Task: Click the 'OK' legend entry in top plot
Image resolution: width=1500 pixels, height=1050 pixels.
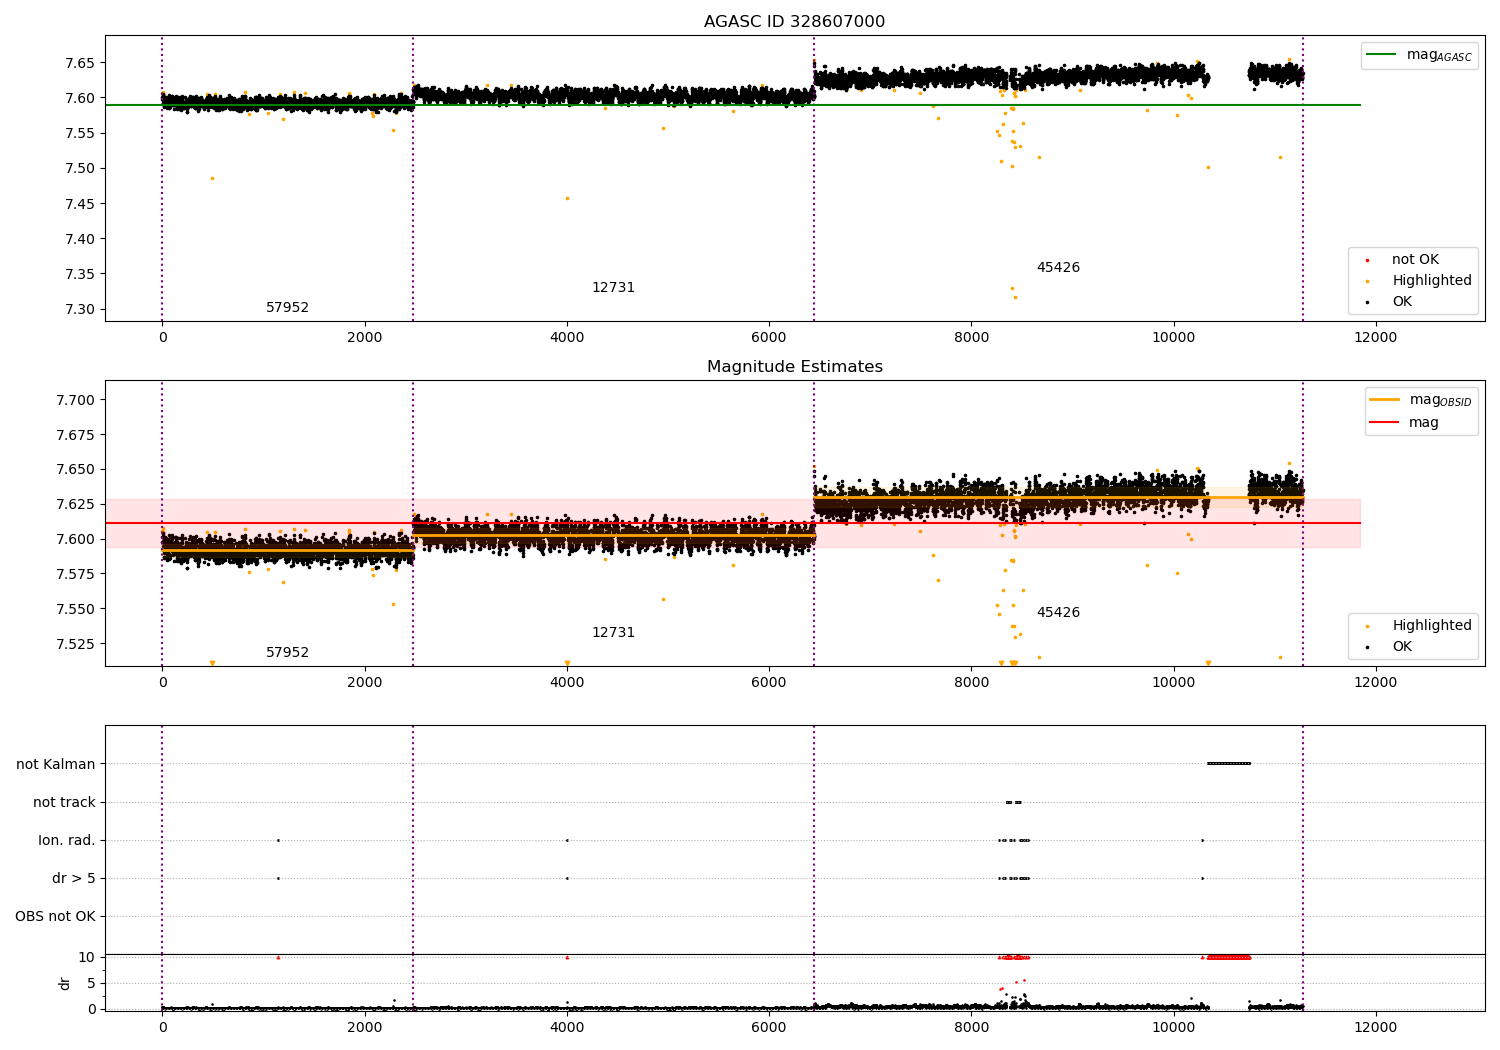Action: [x=1402, y=302]
